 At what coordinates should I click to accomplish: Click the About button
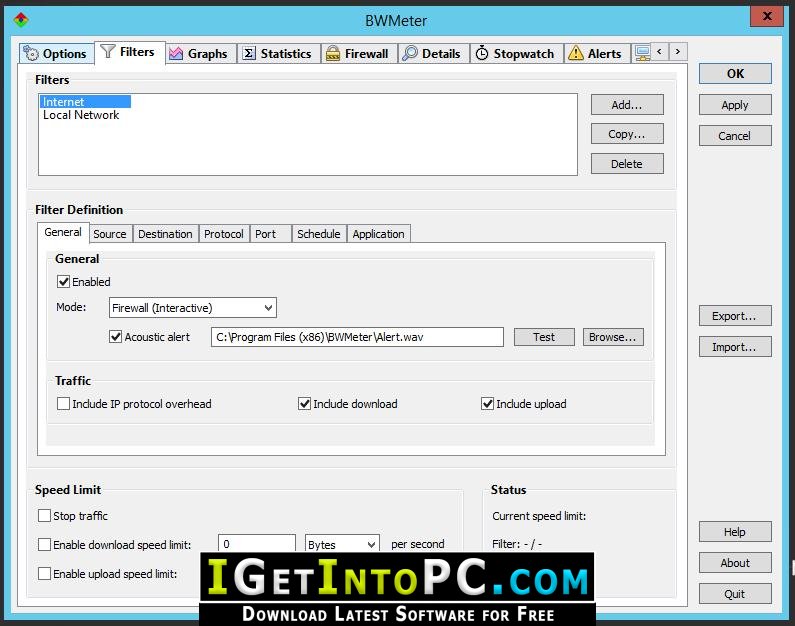[735, 563]
